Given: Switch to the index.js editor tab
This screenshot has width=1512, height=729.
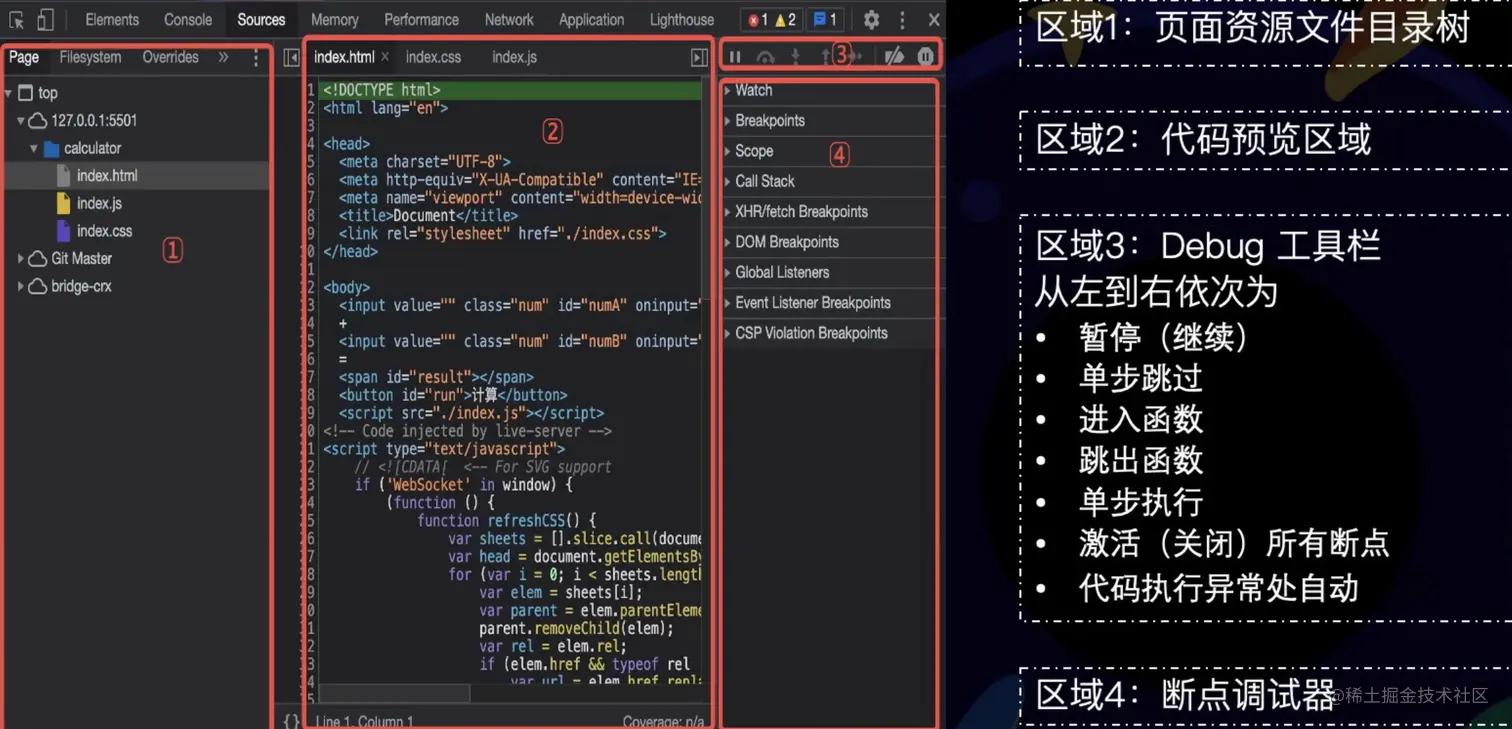Looking at the screenshot, I should 514,57.
